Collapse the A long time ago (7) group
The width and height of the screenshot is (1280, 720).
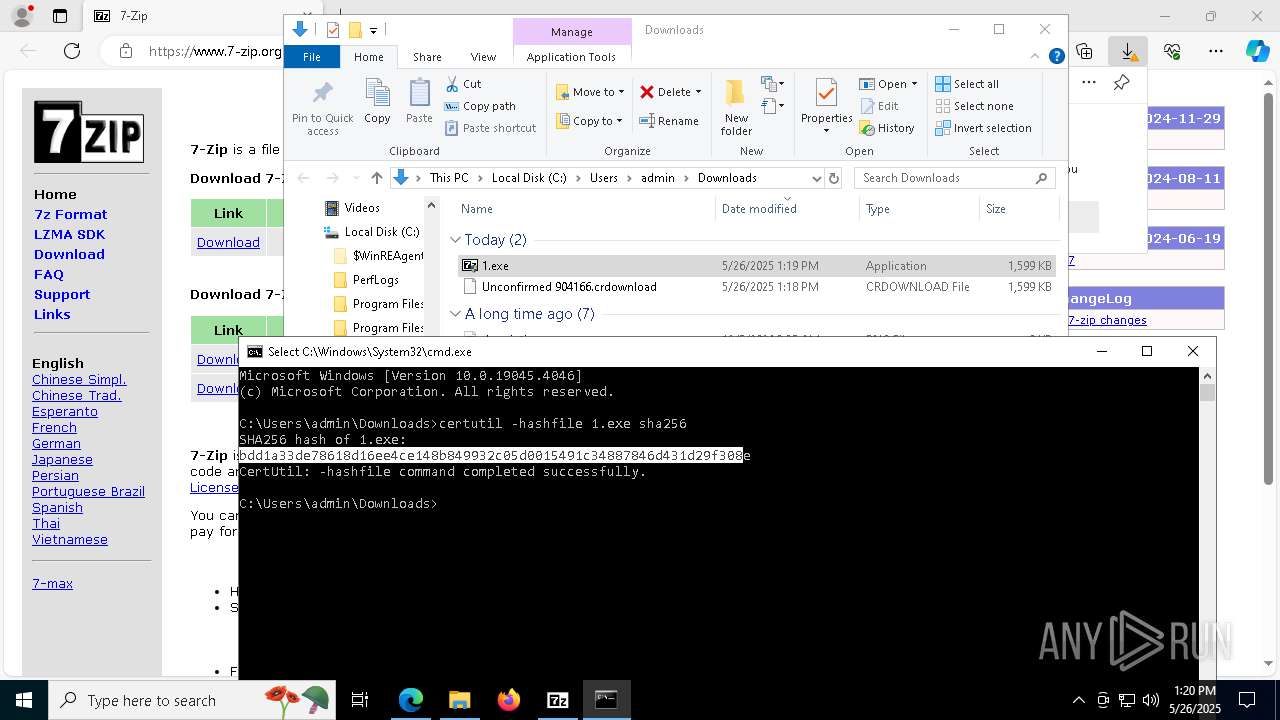coord(455,314)
